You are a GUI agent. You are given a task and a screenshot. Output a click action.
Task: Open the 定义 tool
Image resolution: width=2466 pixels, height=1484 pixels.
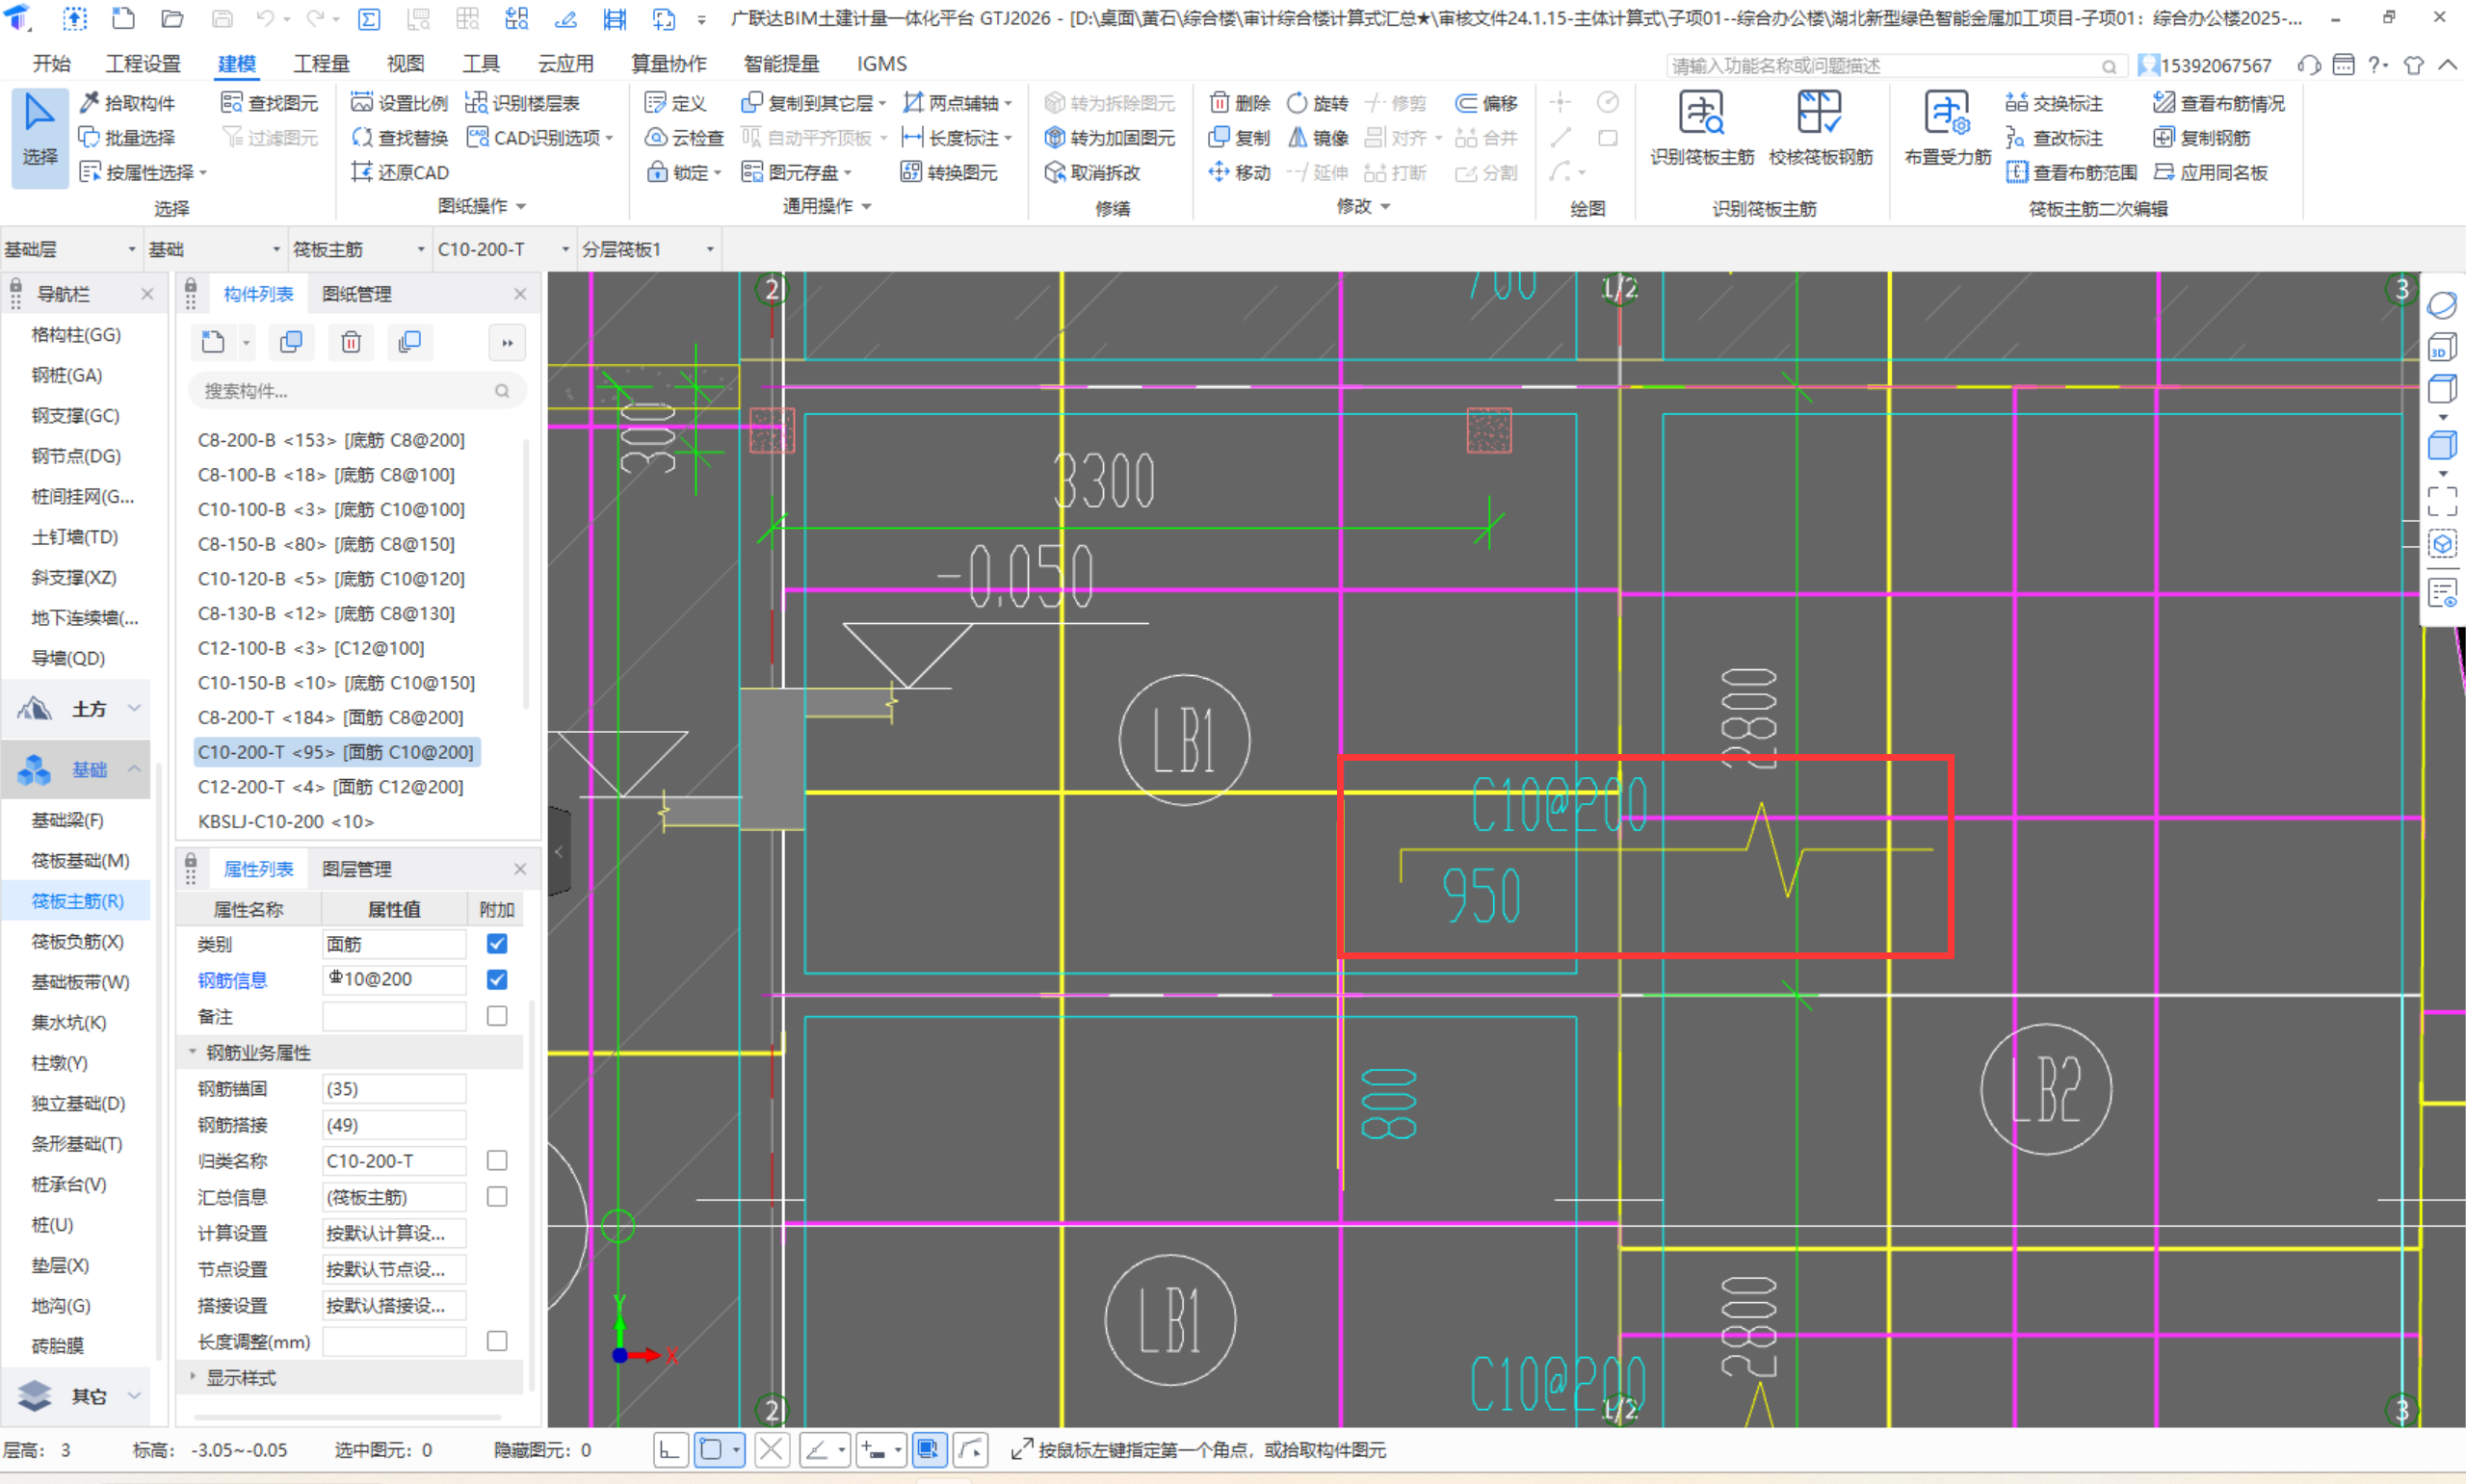click(676, 103)
